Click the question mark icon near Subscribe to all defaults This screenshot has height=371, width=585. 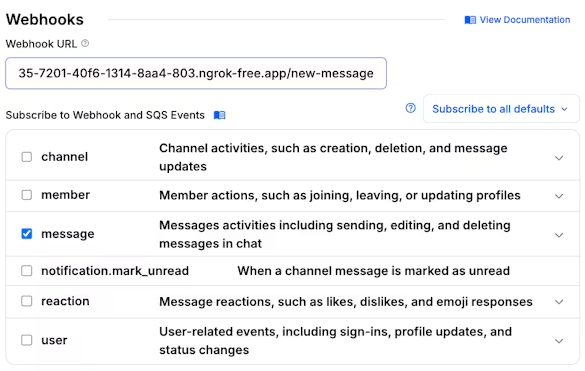coord(410,108)
